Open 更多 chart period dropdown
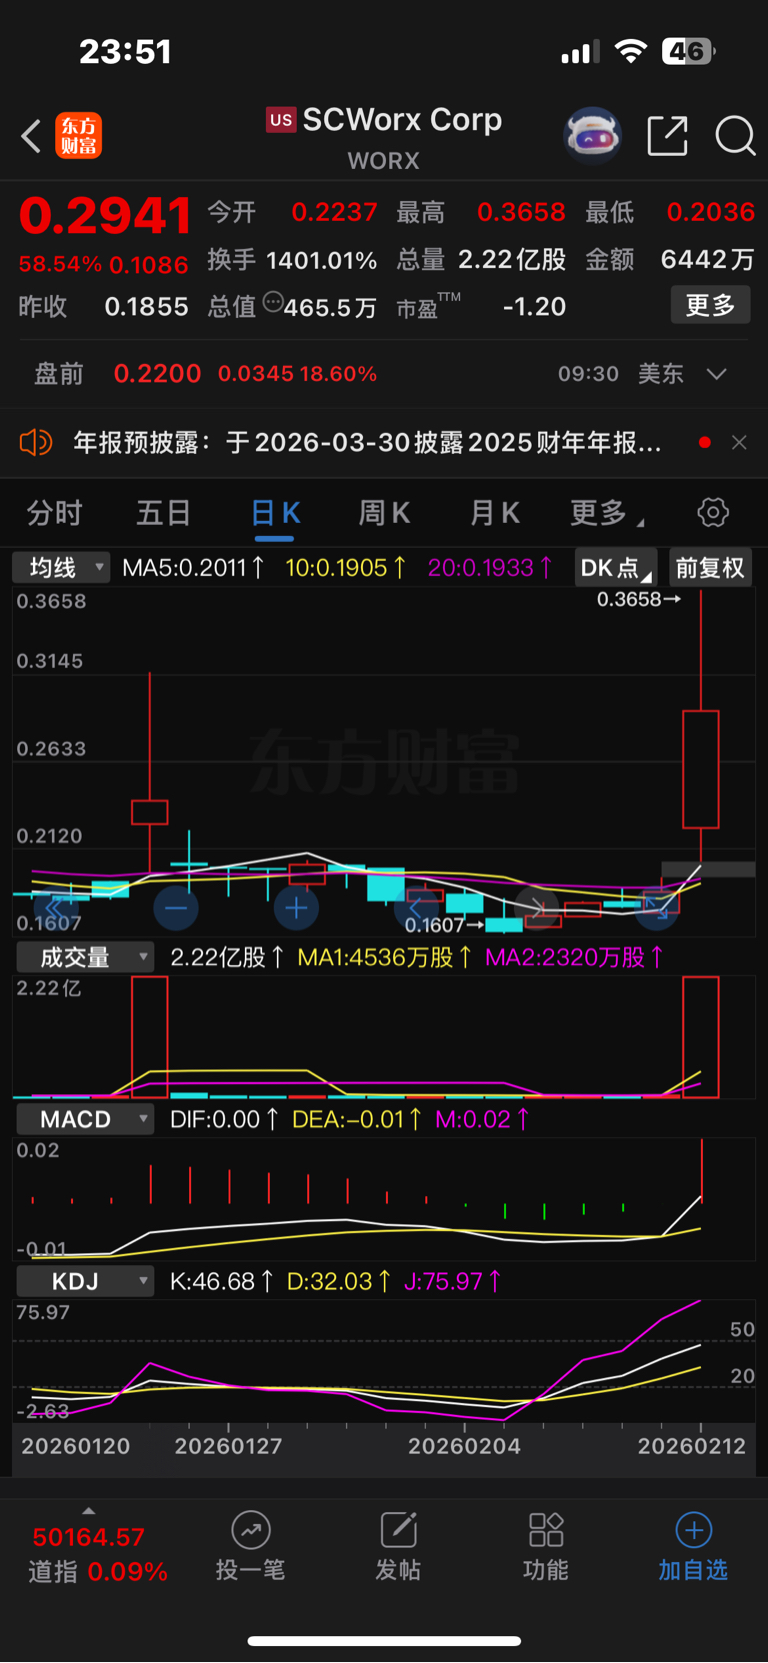Image resolution: width=768 pixels, height=1663 pixels. click(607, 513)
